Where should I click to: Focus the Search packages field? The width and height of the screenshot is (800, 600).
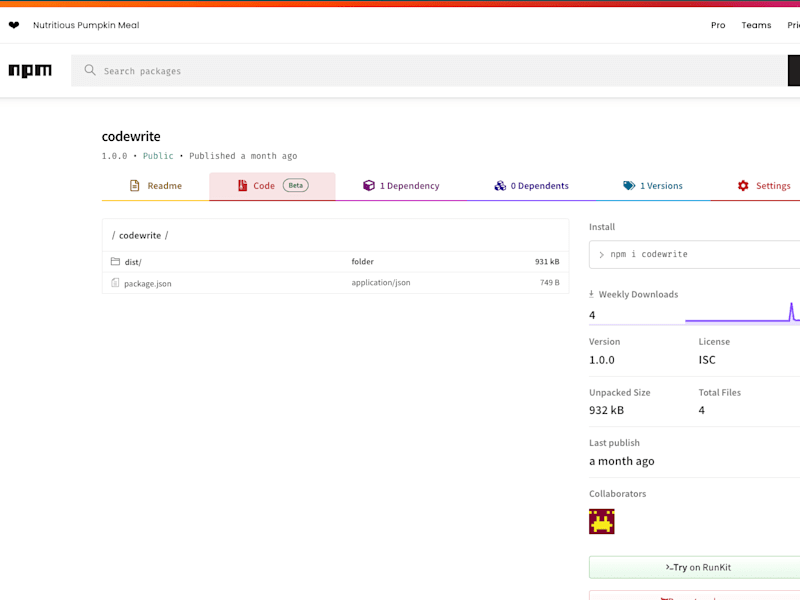point(429,71)
